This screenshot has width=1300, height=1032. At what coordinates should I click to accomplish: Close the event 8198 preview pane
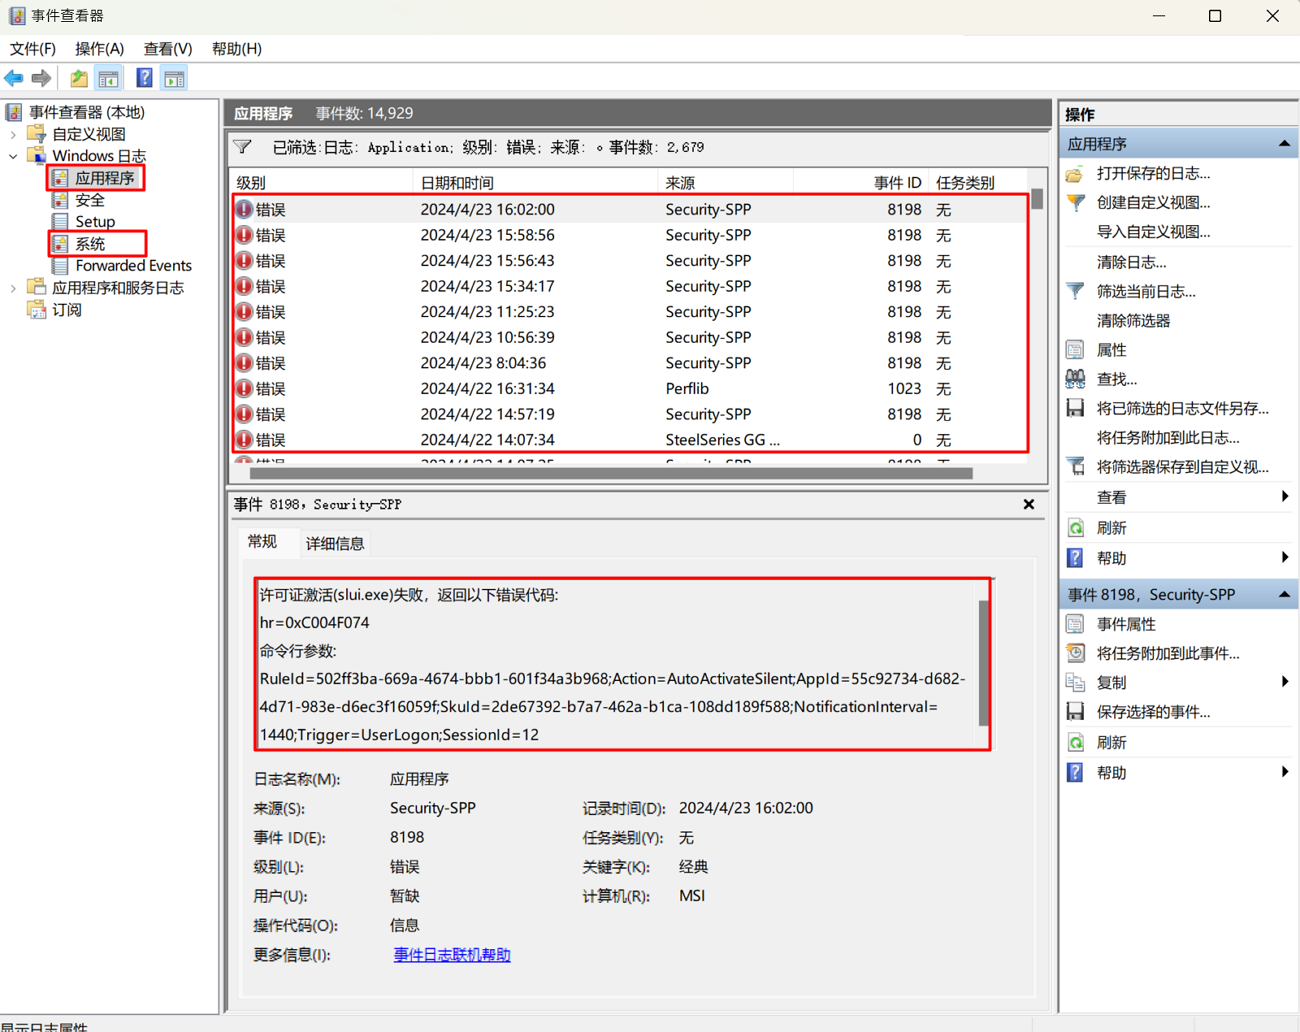point(1028,504)
